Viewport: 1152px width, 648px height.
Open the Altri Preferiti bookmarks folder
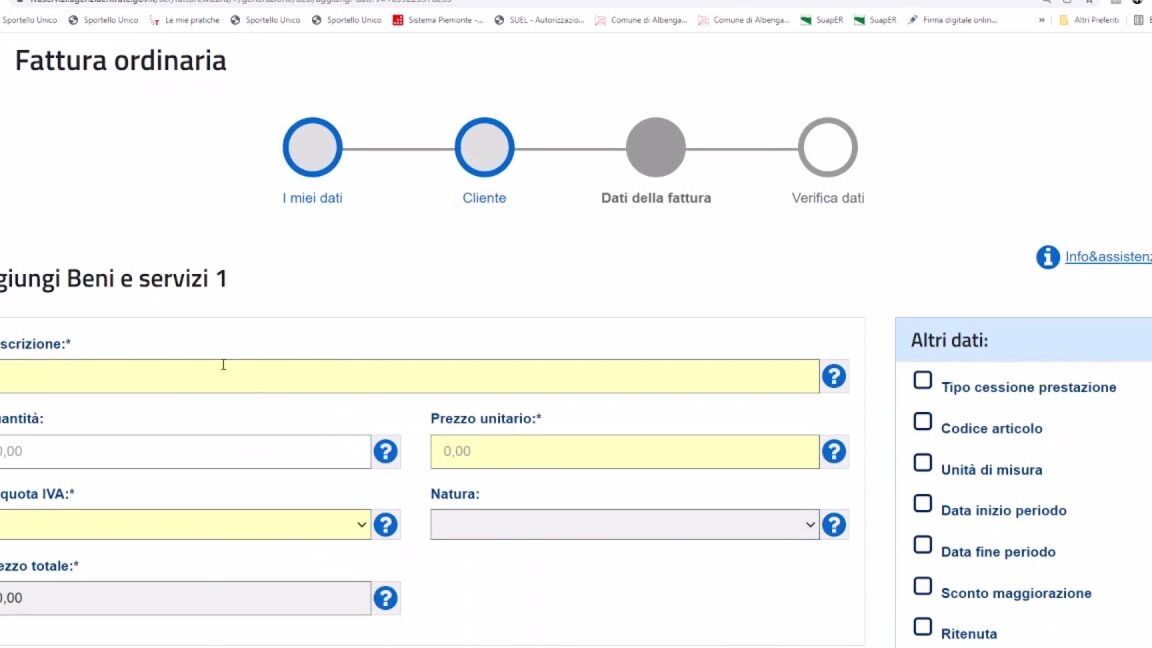(x=1089, y=20)
